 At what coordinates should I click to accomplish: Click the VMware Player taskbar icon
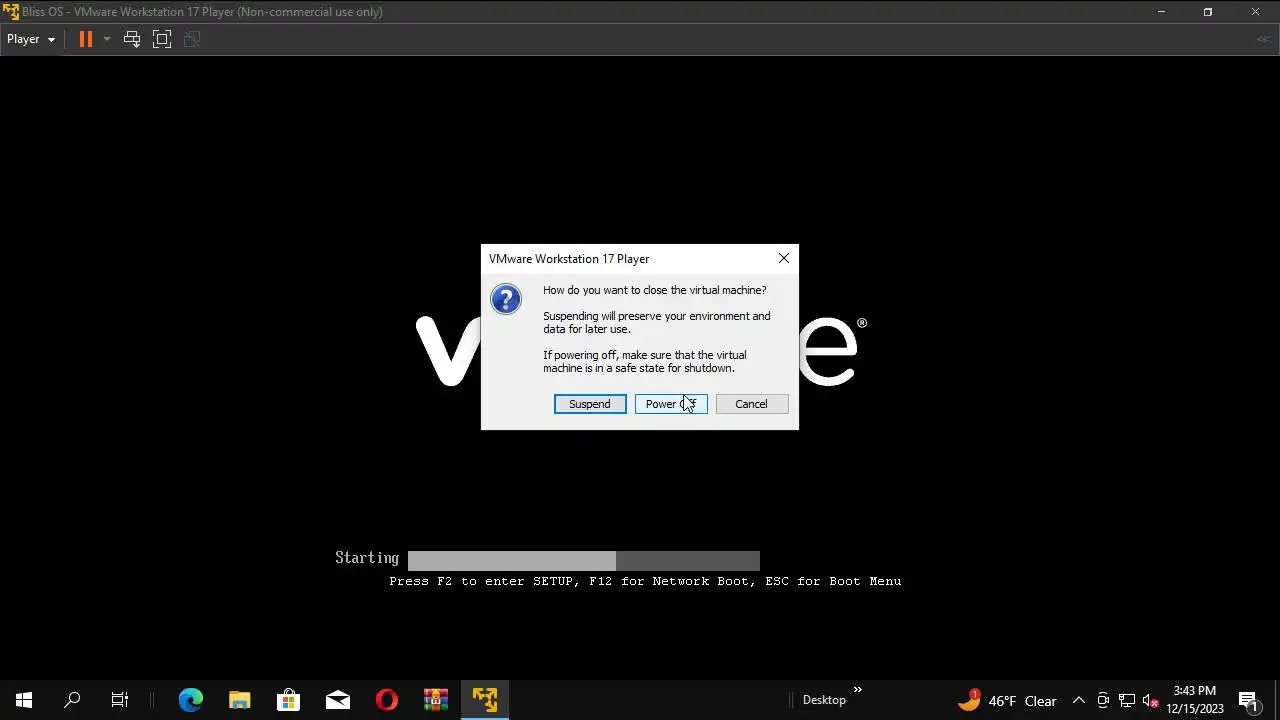point(485,700)
